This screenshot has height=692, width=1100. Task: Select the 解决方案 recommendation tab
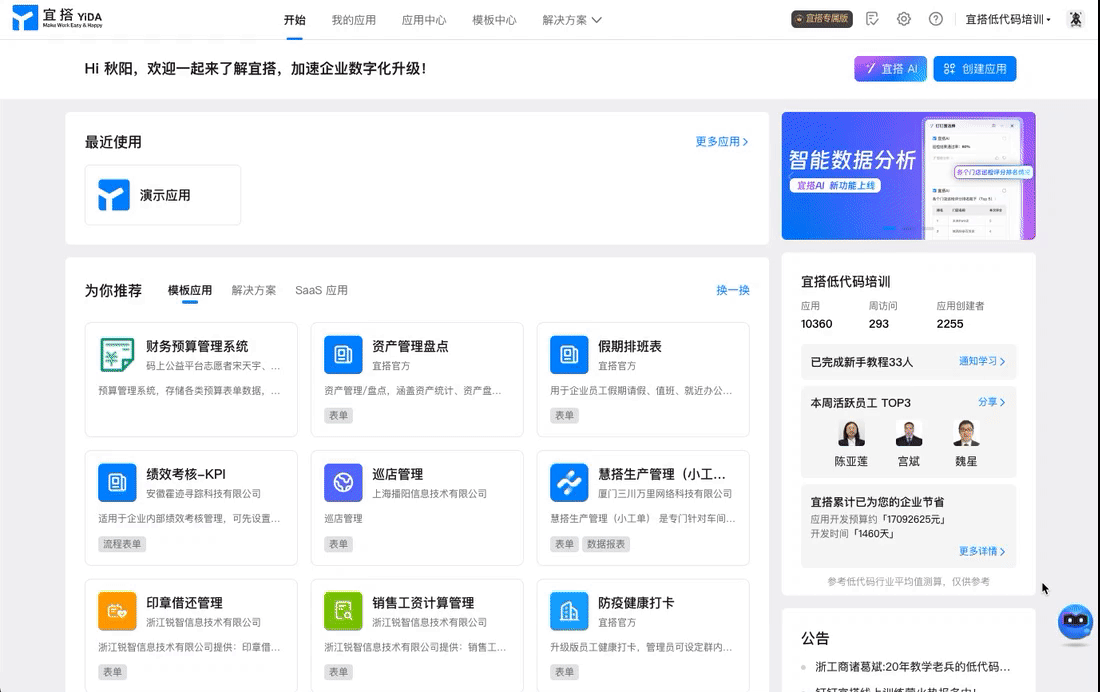[254, 290]
